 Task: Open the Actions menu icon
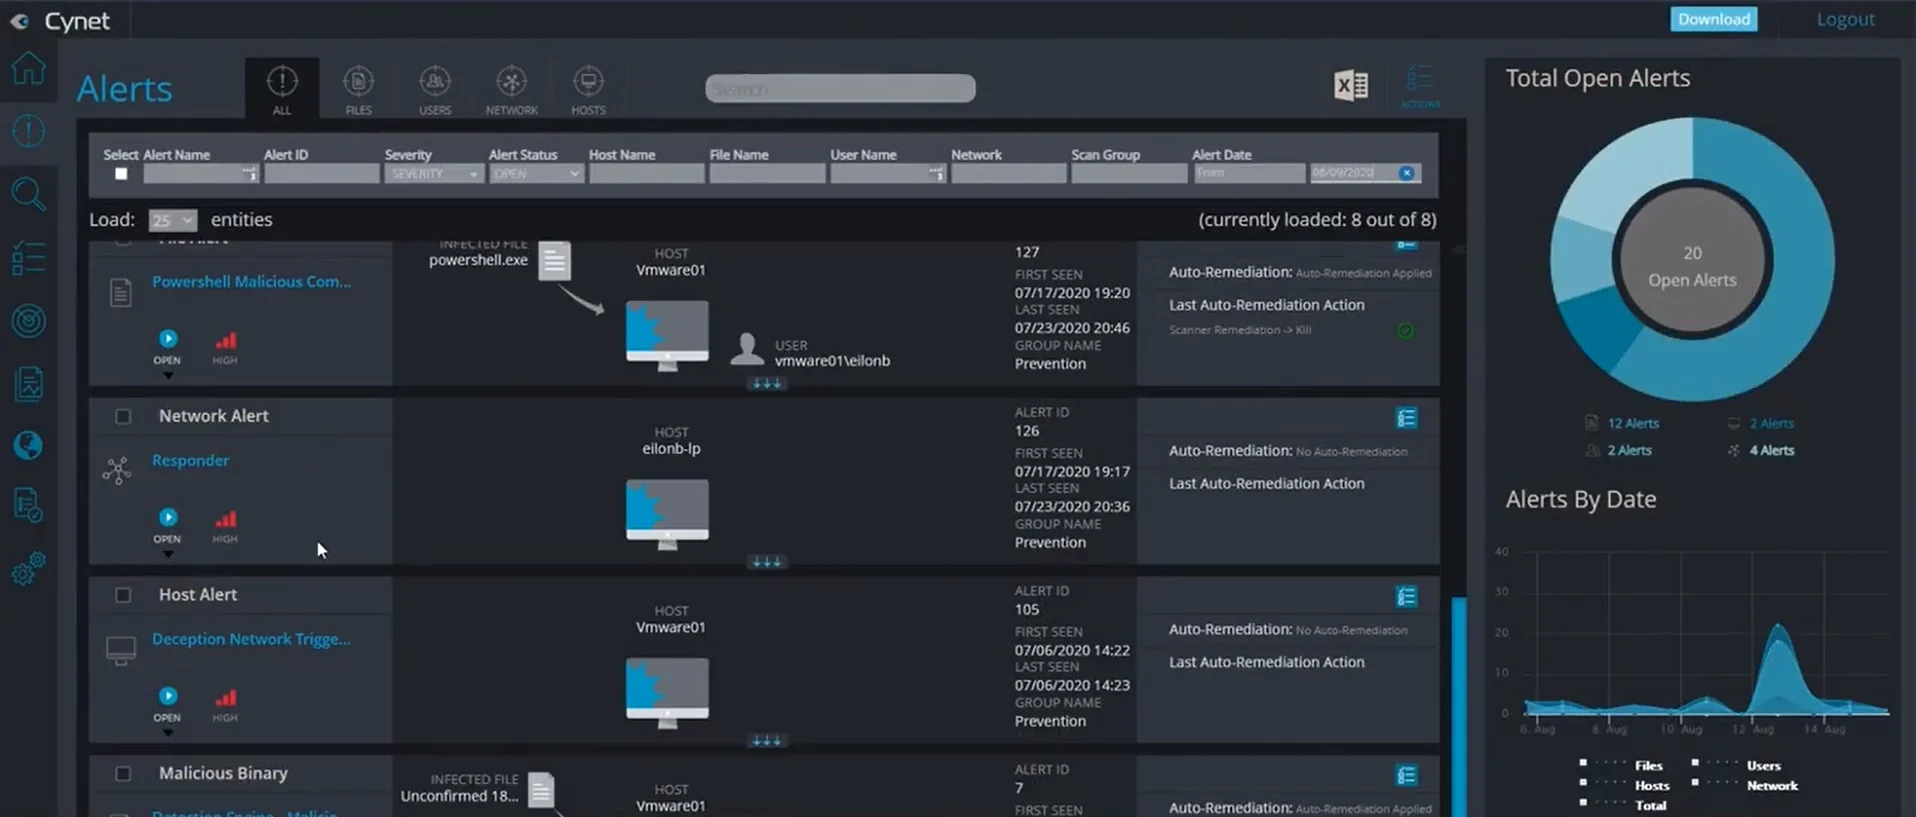tap(1420, 86)
